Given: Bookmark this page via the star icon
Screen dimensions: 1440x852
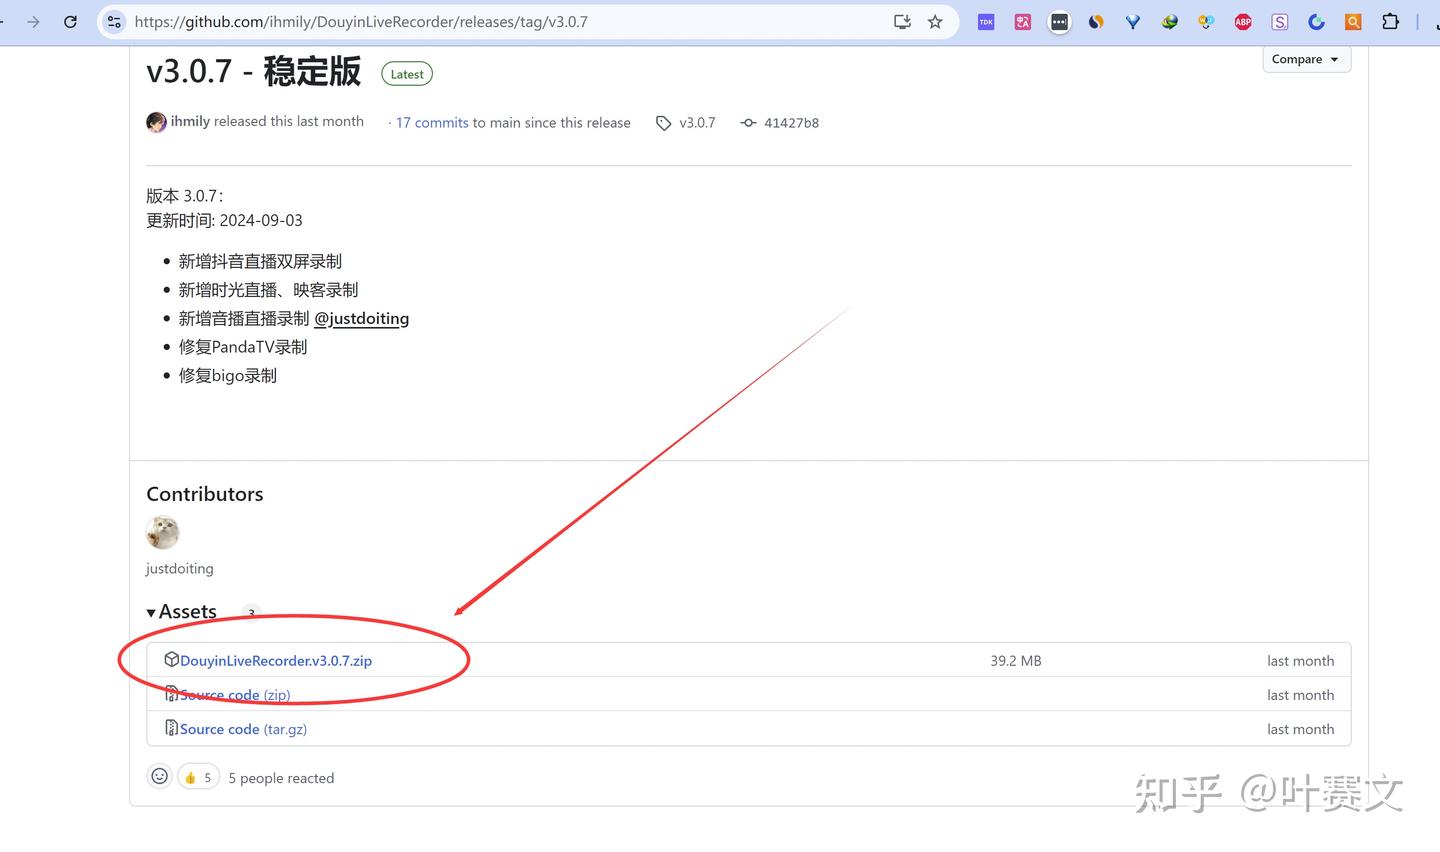Looking at the screenshot, I should point(934,21).
